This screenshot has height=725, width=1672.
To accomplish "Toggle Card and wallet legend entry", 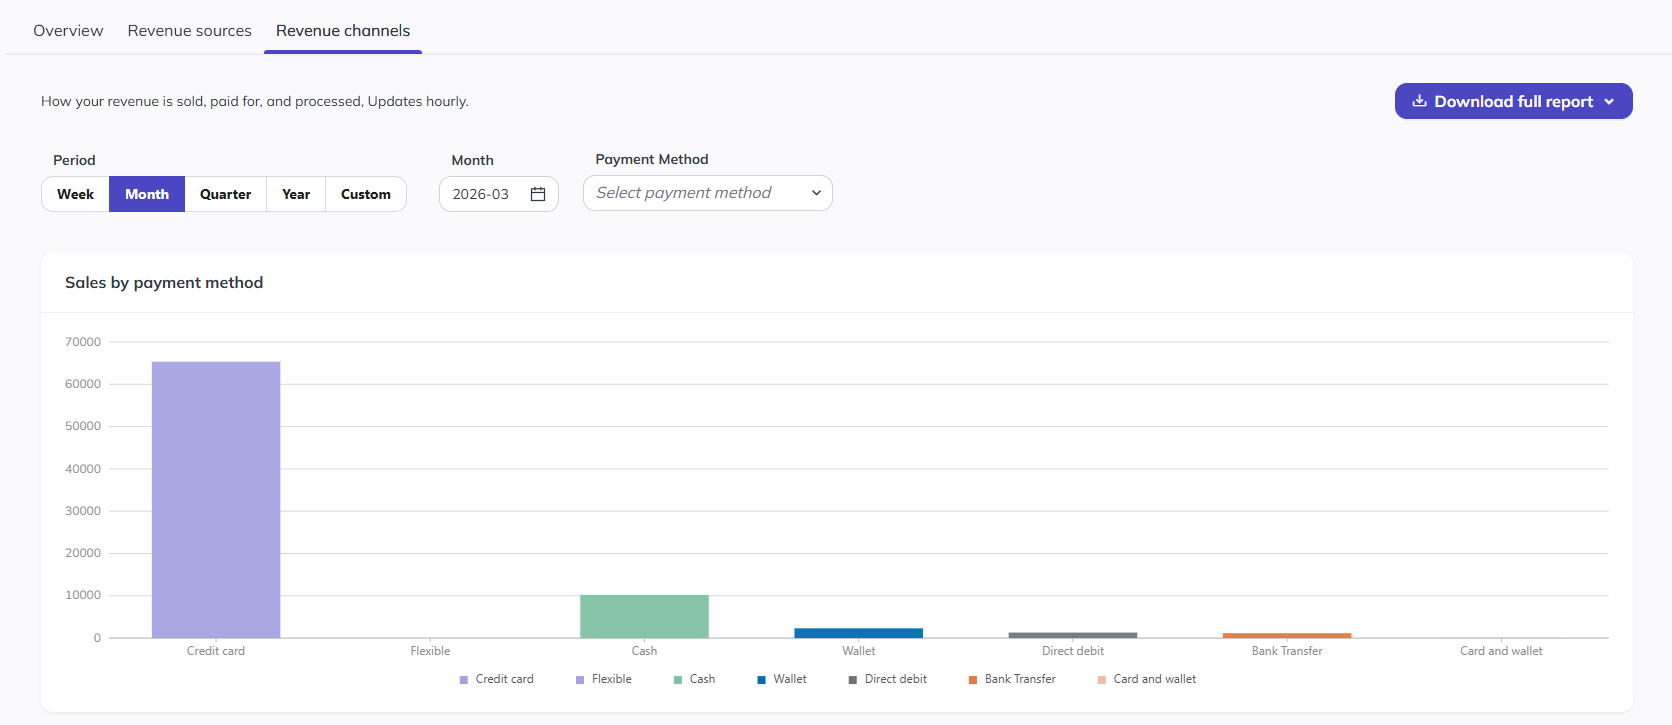I will [x=1146, y=679].
